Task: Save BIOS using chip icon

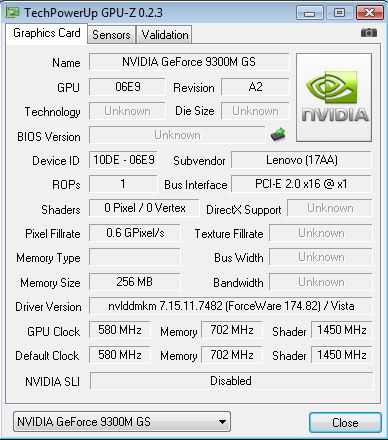Action: [x=278, y=135]
